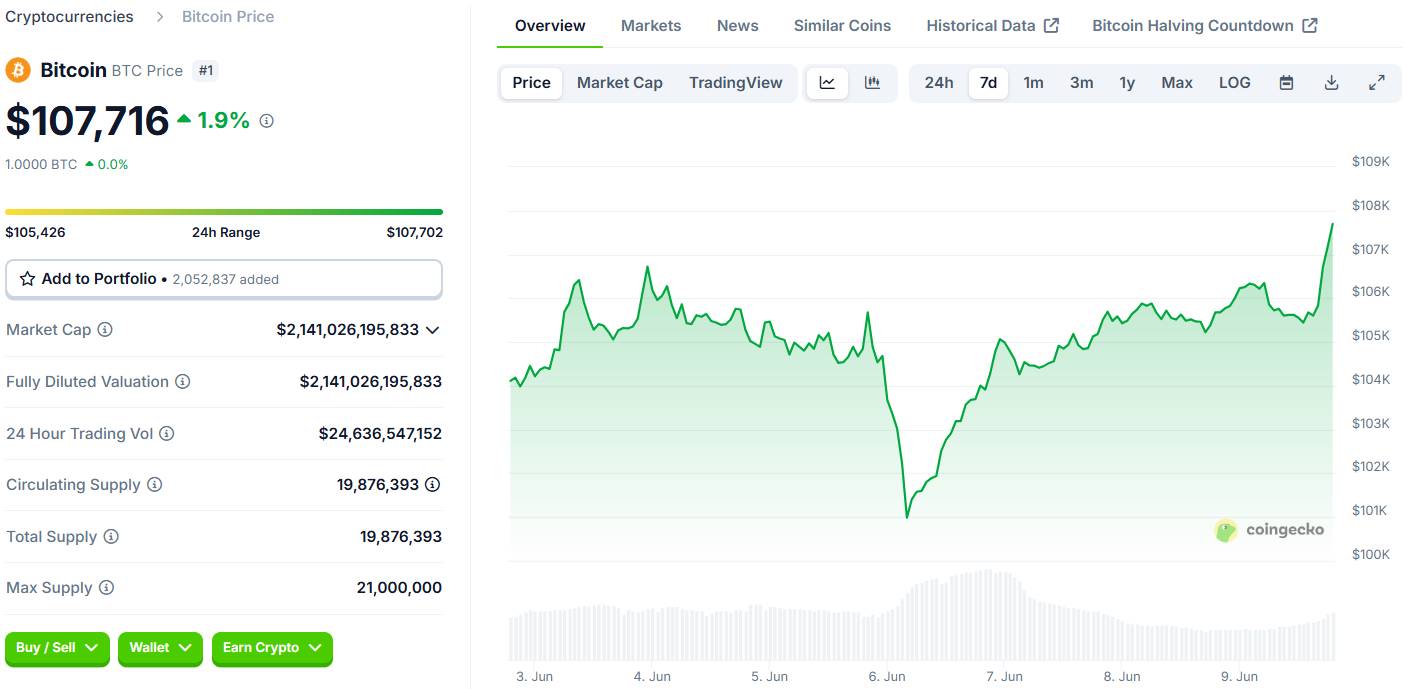Switch to line chart view icon
Viewport: 1405px width, 689px height.
[x=828, y=83]
